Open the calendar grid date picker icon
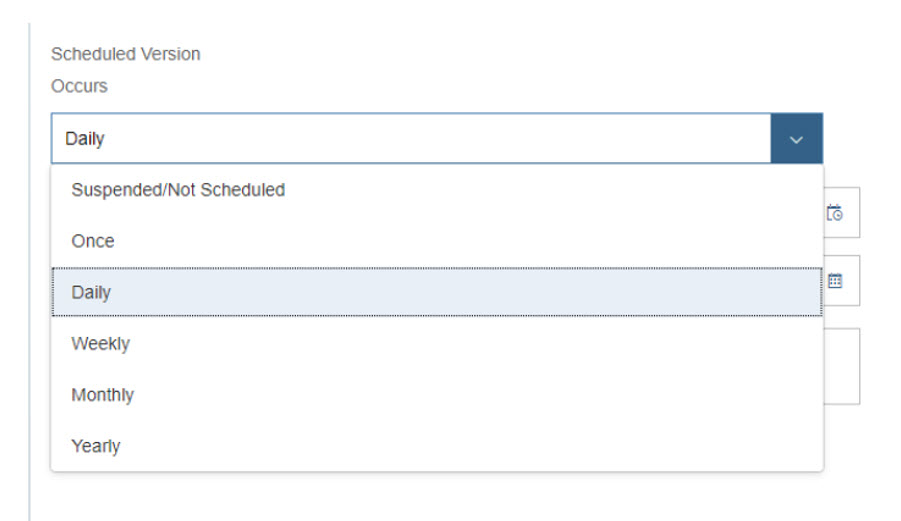This screenshot has height=521, width=901. coord(835,281)
